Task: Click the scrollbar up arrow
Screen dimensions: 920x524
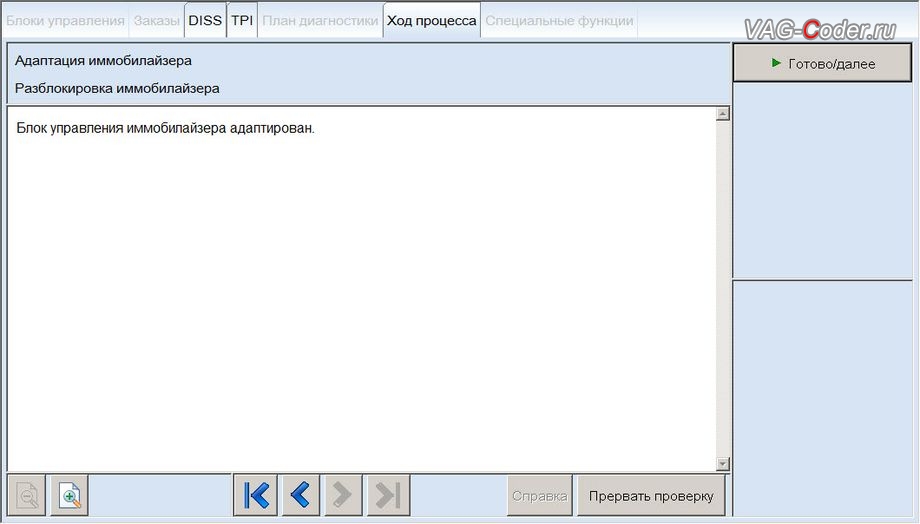Action: click(x=723, y=114)
